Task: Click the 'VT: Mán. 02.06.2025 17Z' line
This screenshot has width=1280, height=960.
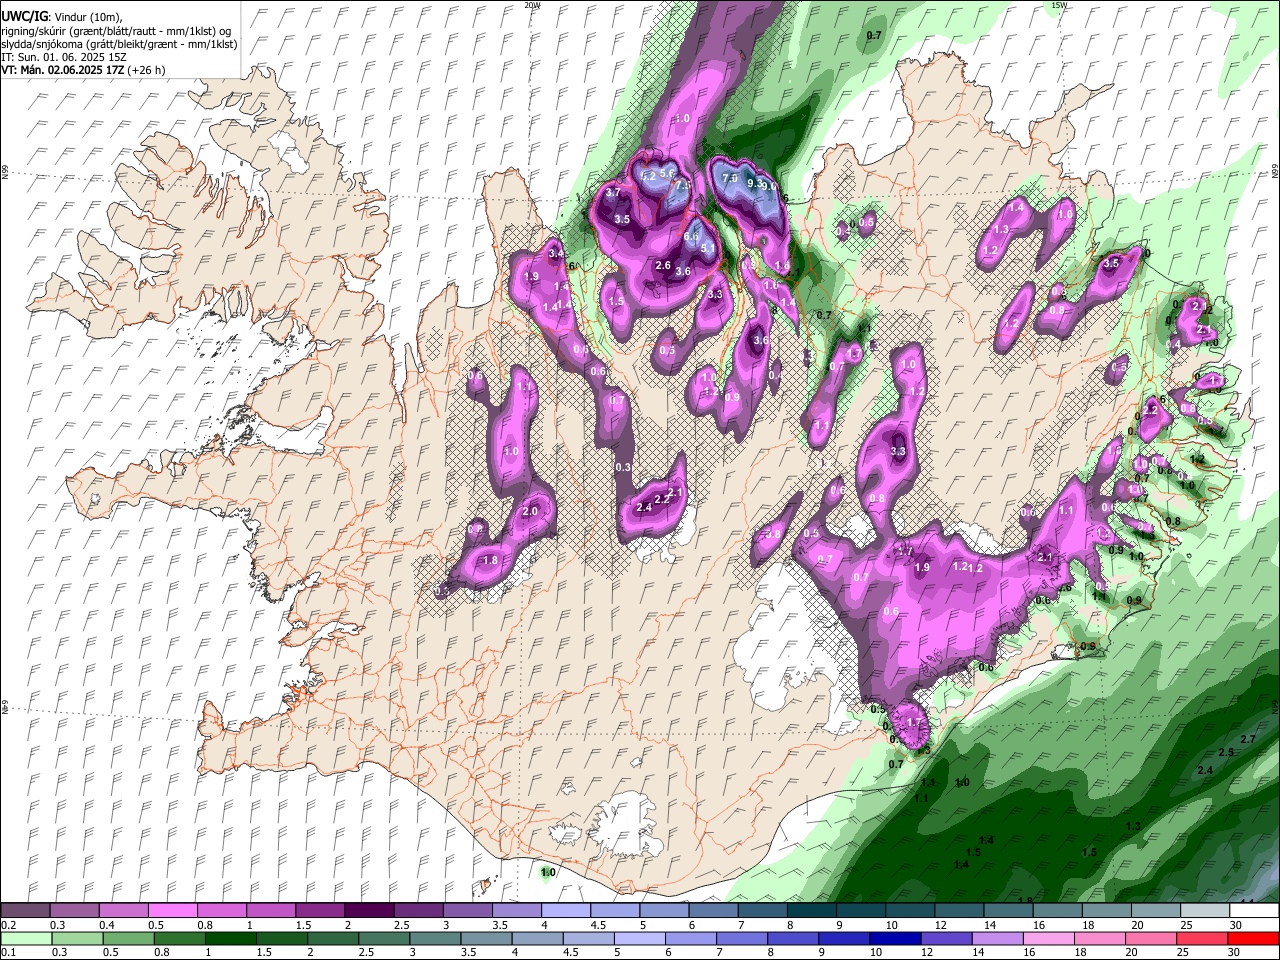Action: [61, 70]
